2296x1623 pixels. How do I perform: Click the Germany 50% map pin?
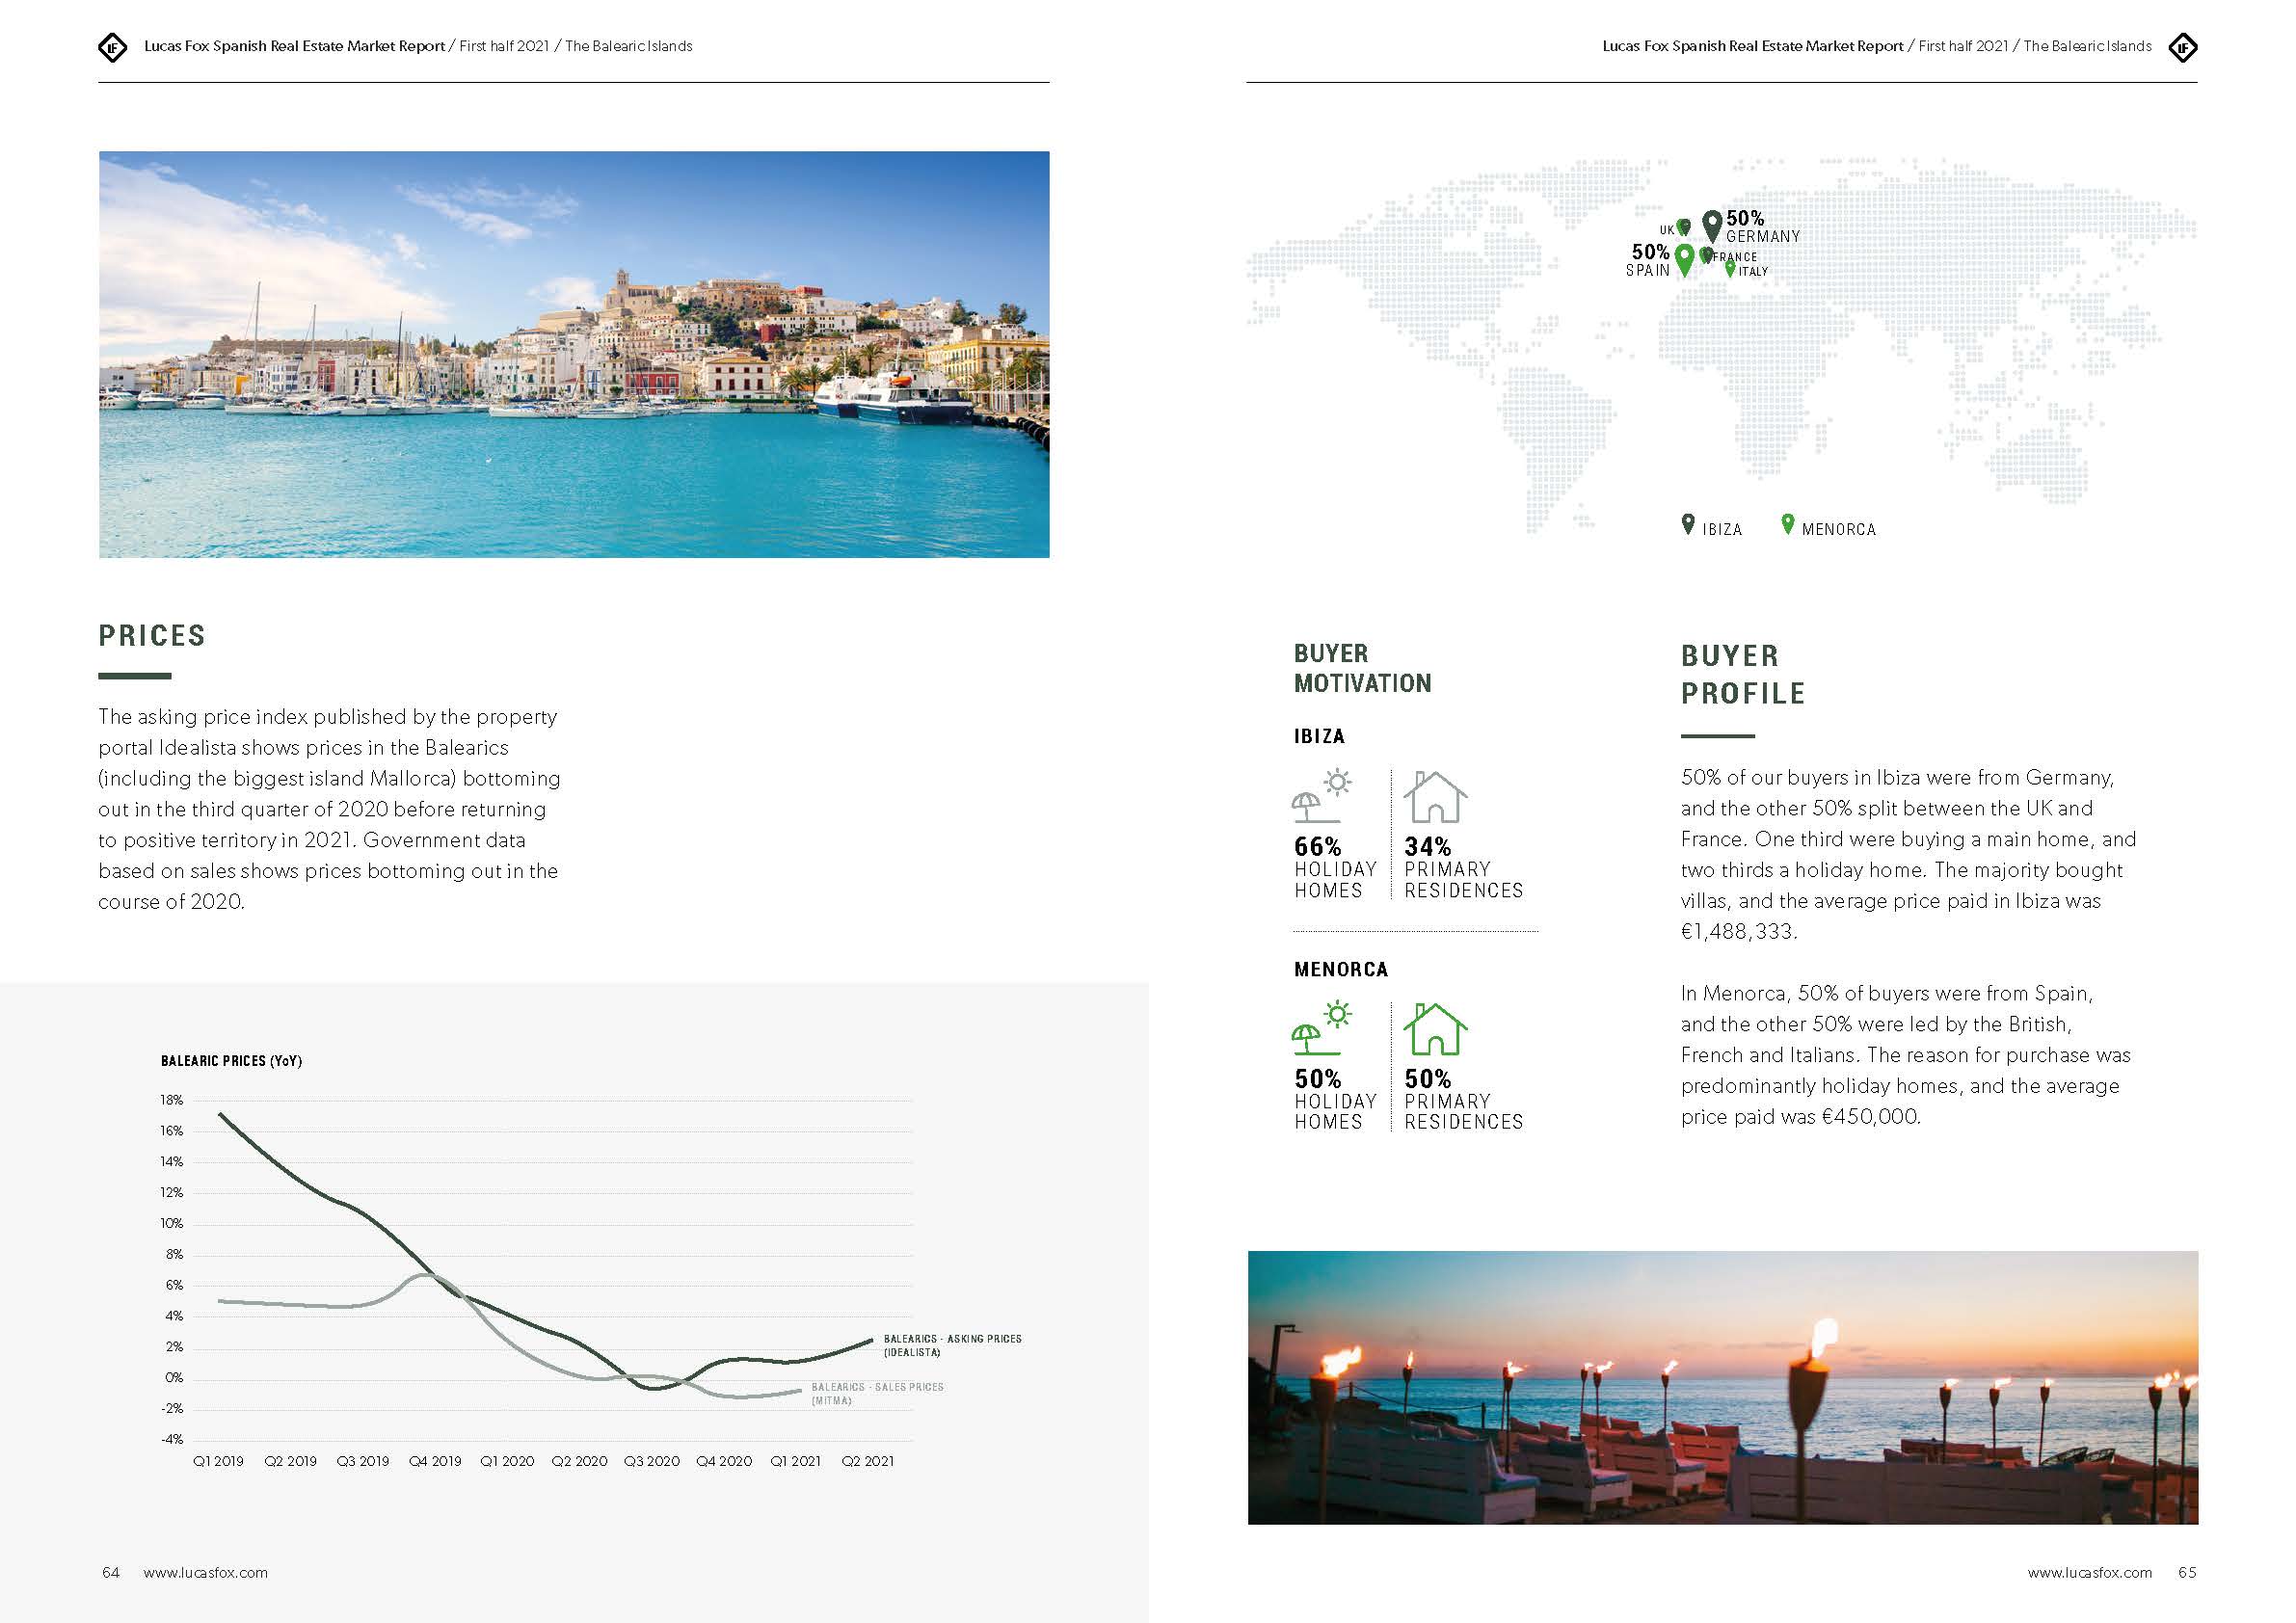tap(1712, 227)
